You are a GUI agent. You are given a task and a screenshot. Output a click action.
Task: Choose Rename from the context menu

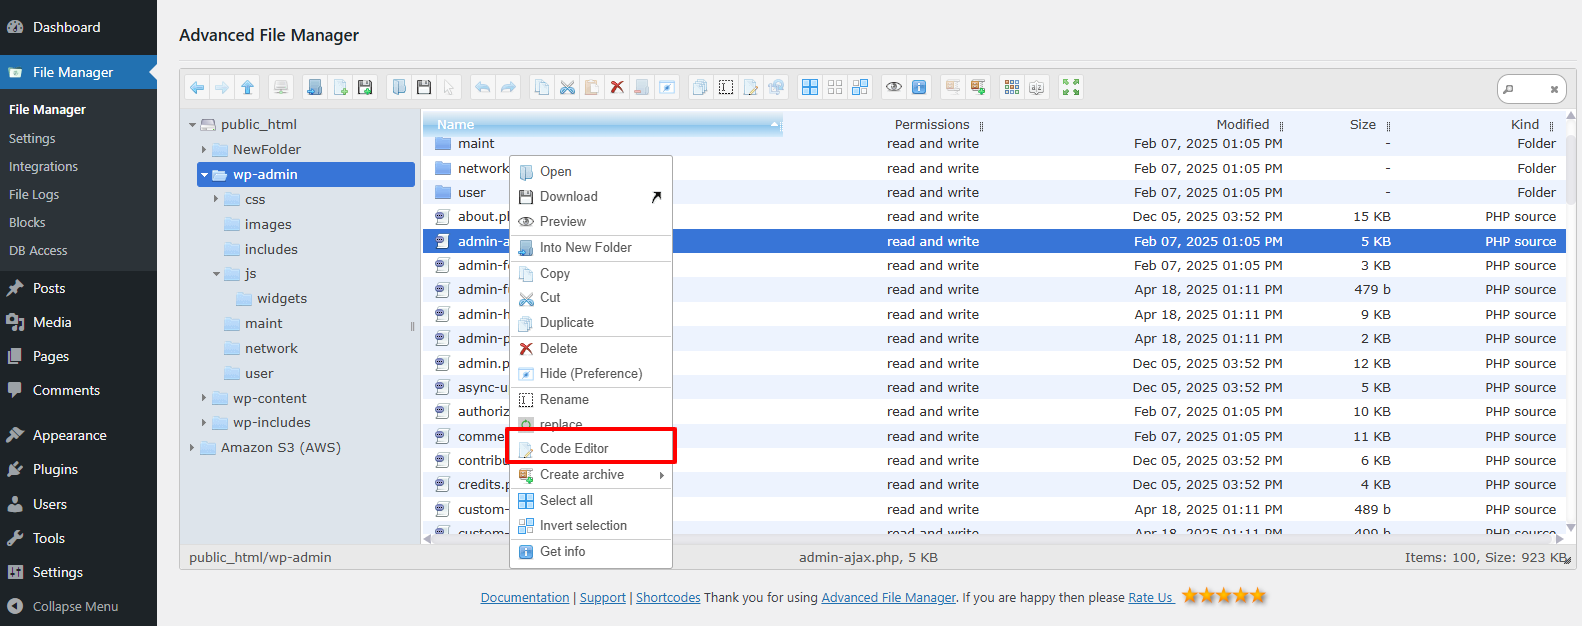pyautogui.click(x=591, y=400)
